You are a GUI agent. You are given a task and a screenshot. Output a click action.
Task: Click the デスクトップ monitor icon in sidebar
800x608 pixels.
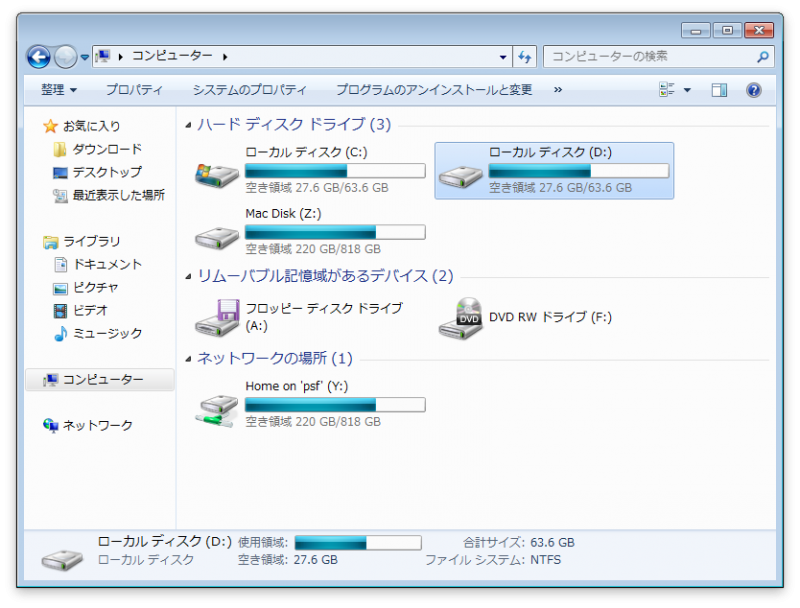tap(60, 173)
